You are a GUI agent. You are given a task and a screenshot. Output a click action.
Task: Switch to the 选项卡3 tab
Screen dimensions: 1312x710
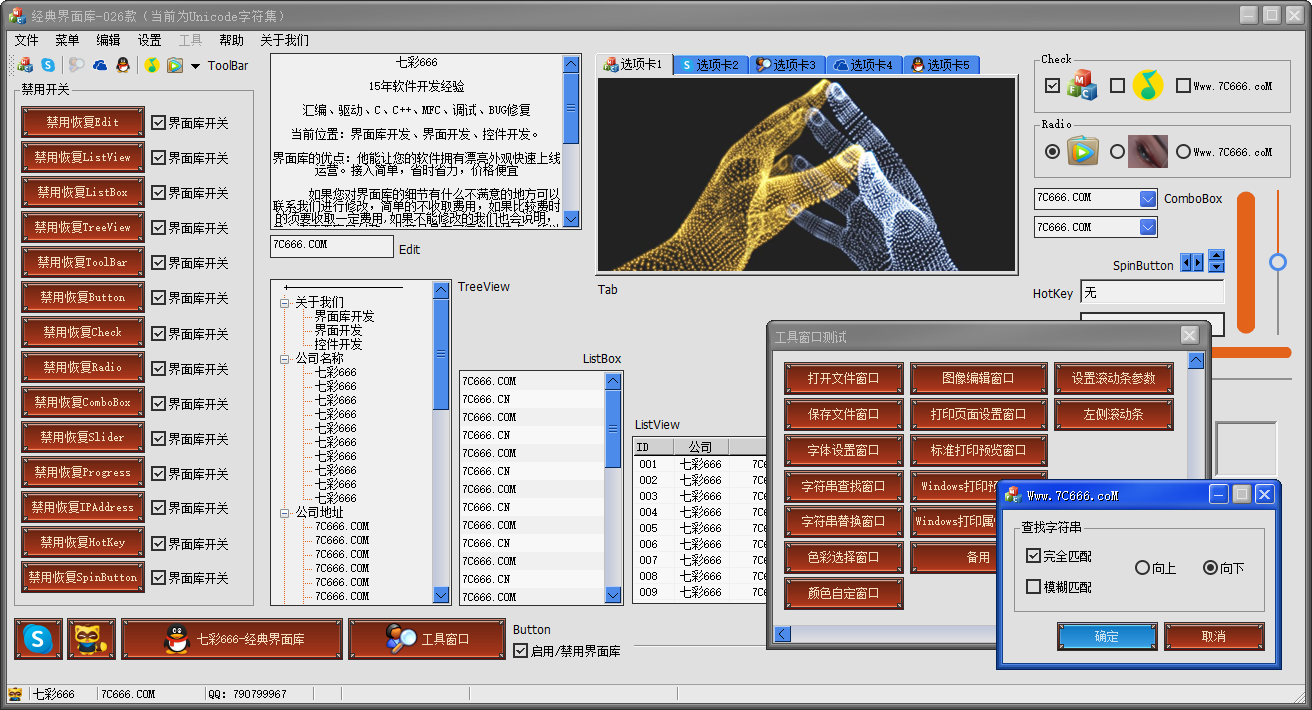coord(786,65)
